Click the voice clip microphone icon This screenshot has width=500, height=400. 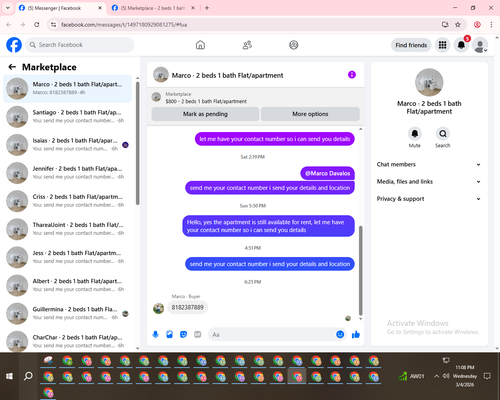click(x=155, y=334)
